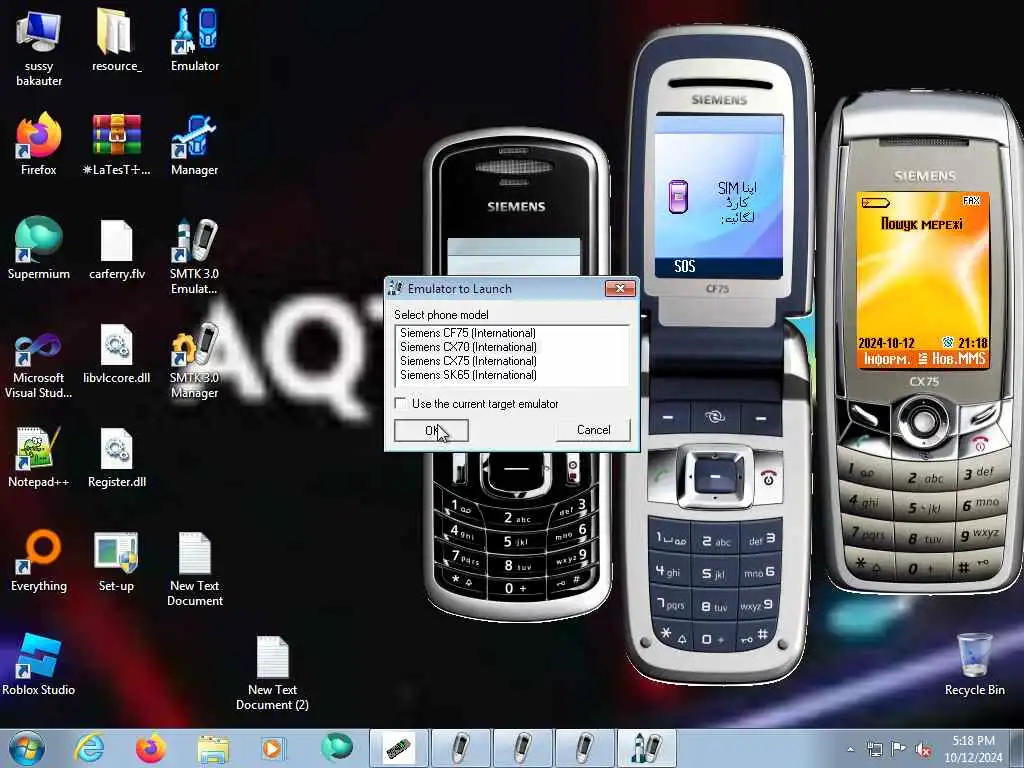The height and width of the screenshot is (768, 1024).
Task: Select the libvlccore.dll file icon
Action: click(x=116, y=353)
